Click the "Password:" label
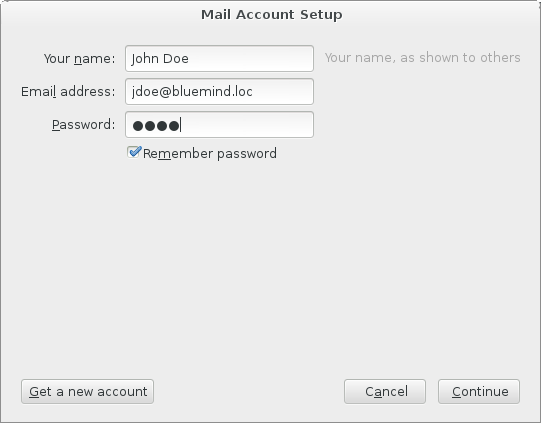Screen dimensions: 541x423 [x=83, y=125]
